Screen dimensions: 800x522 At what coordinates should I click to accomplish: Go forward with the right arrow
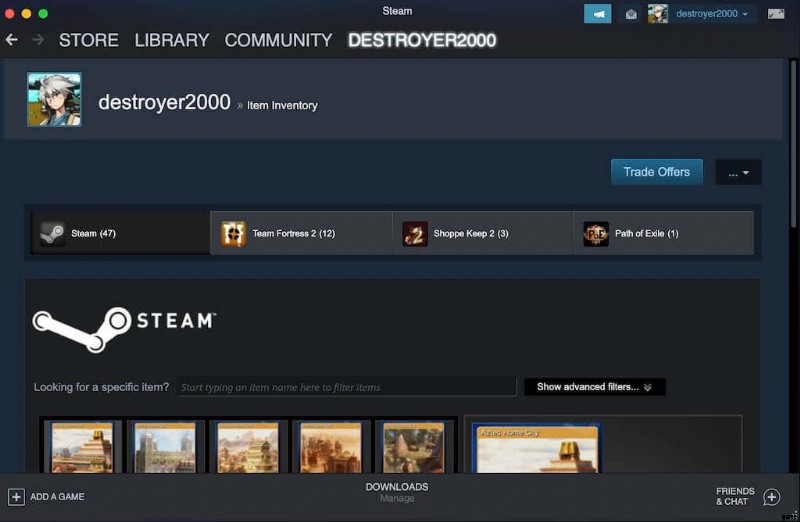pos(38,40)
